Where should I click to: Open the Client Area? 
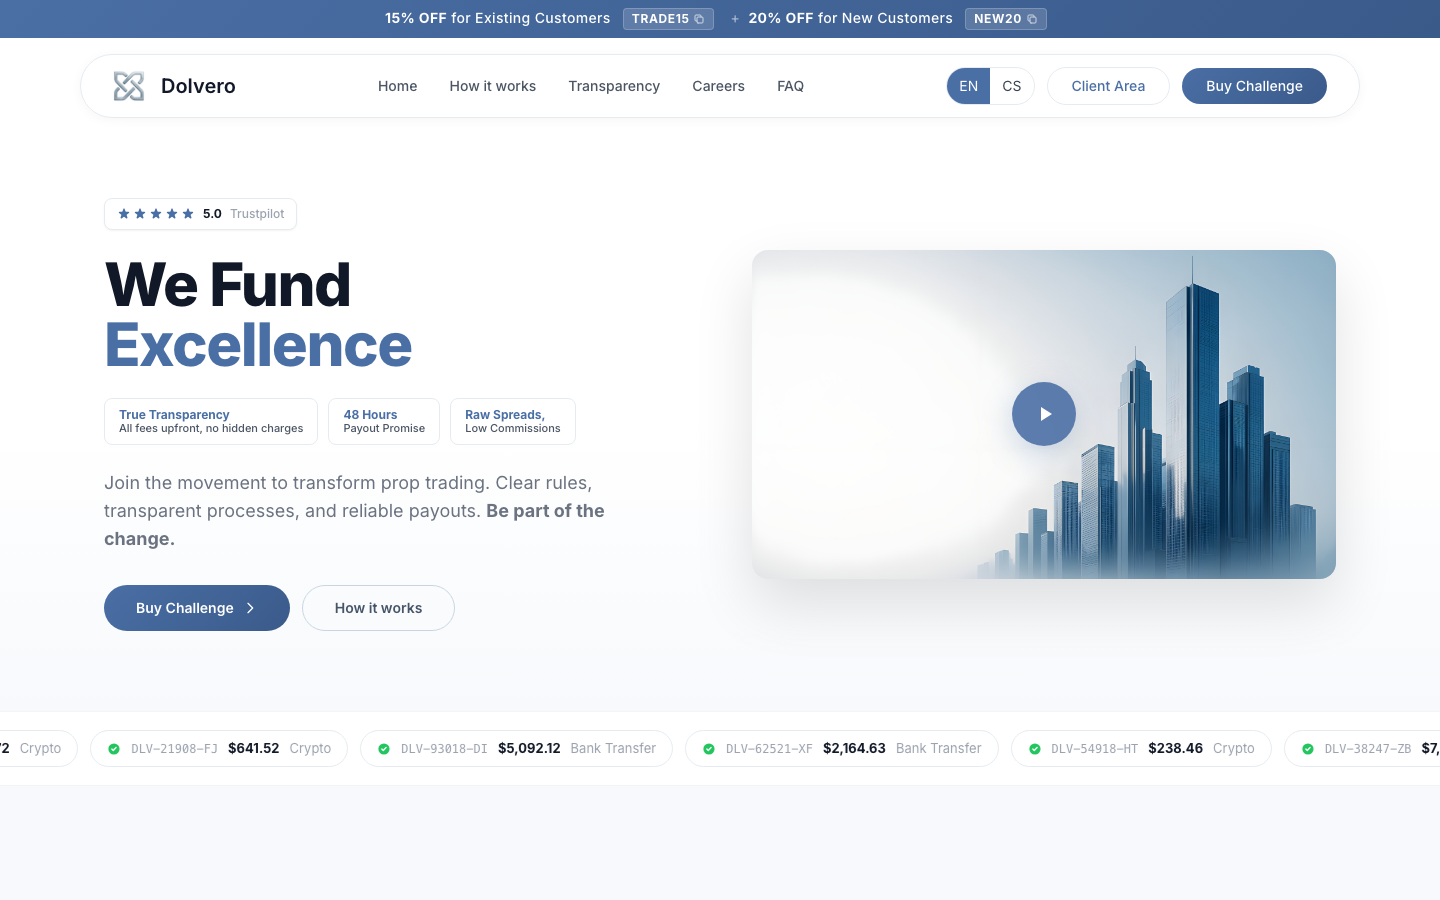(1108, 86)
